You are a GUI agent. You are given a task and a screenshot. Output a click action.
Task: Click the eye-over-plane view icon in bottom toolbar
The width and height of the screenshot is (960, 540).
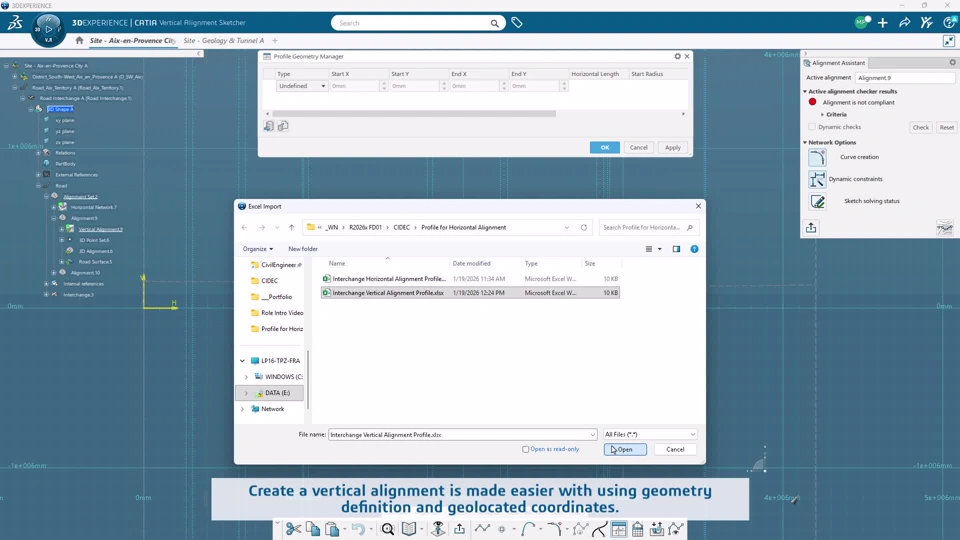(x=438, y=529)
